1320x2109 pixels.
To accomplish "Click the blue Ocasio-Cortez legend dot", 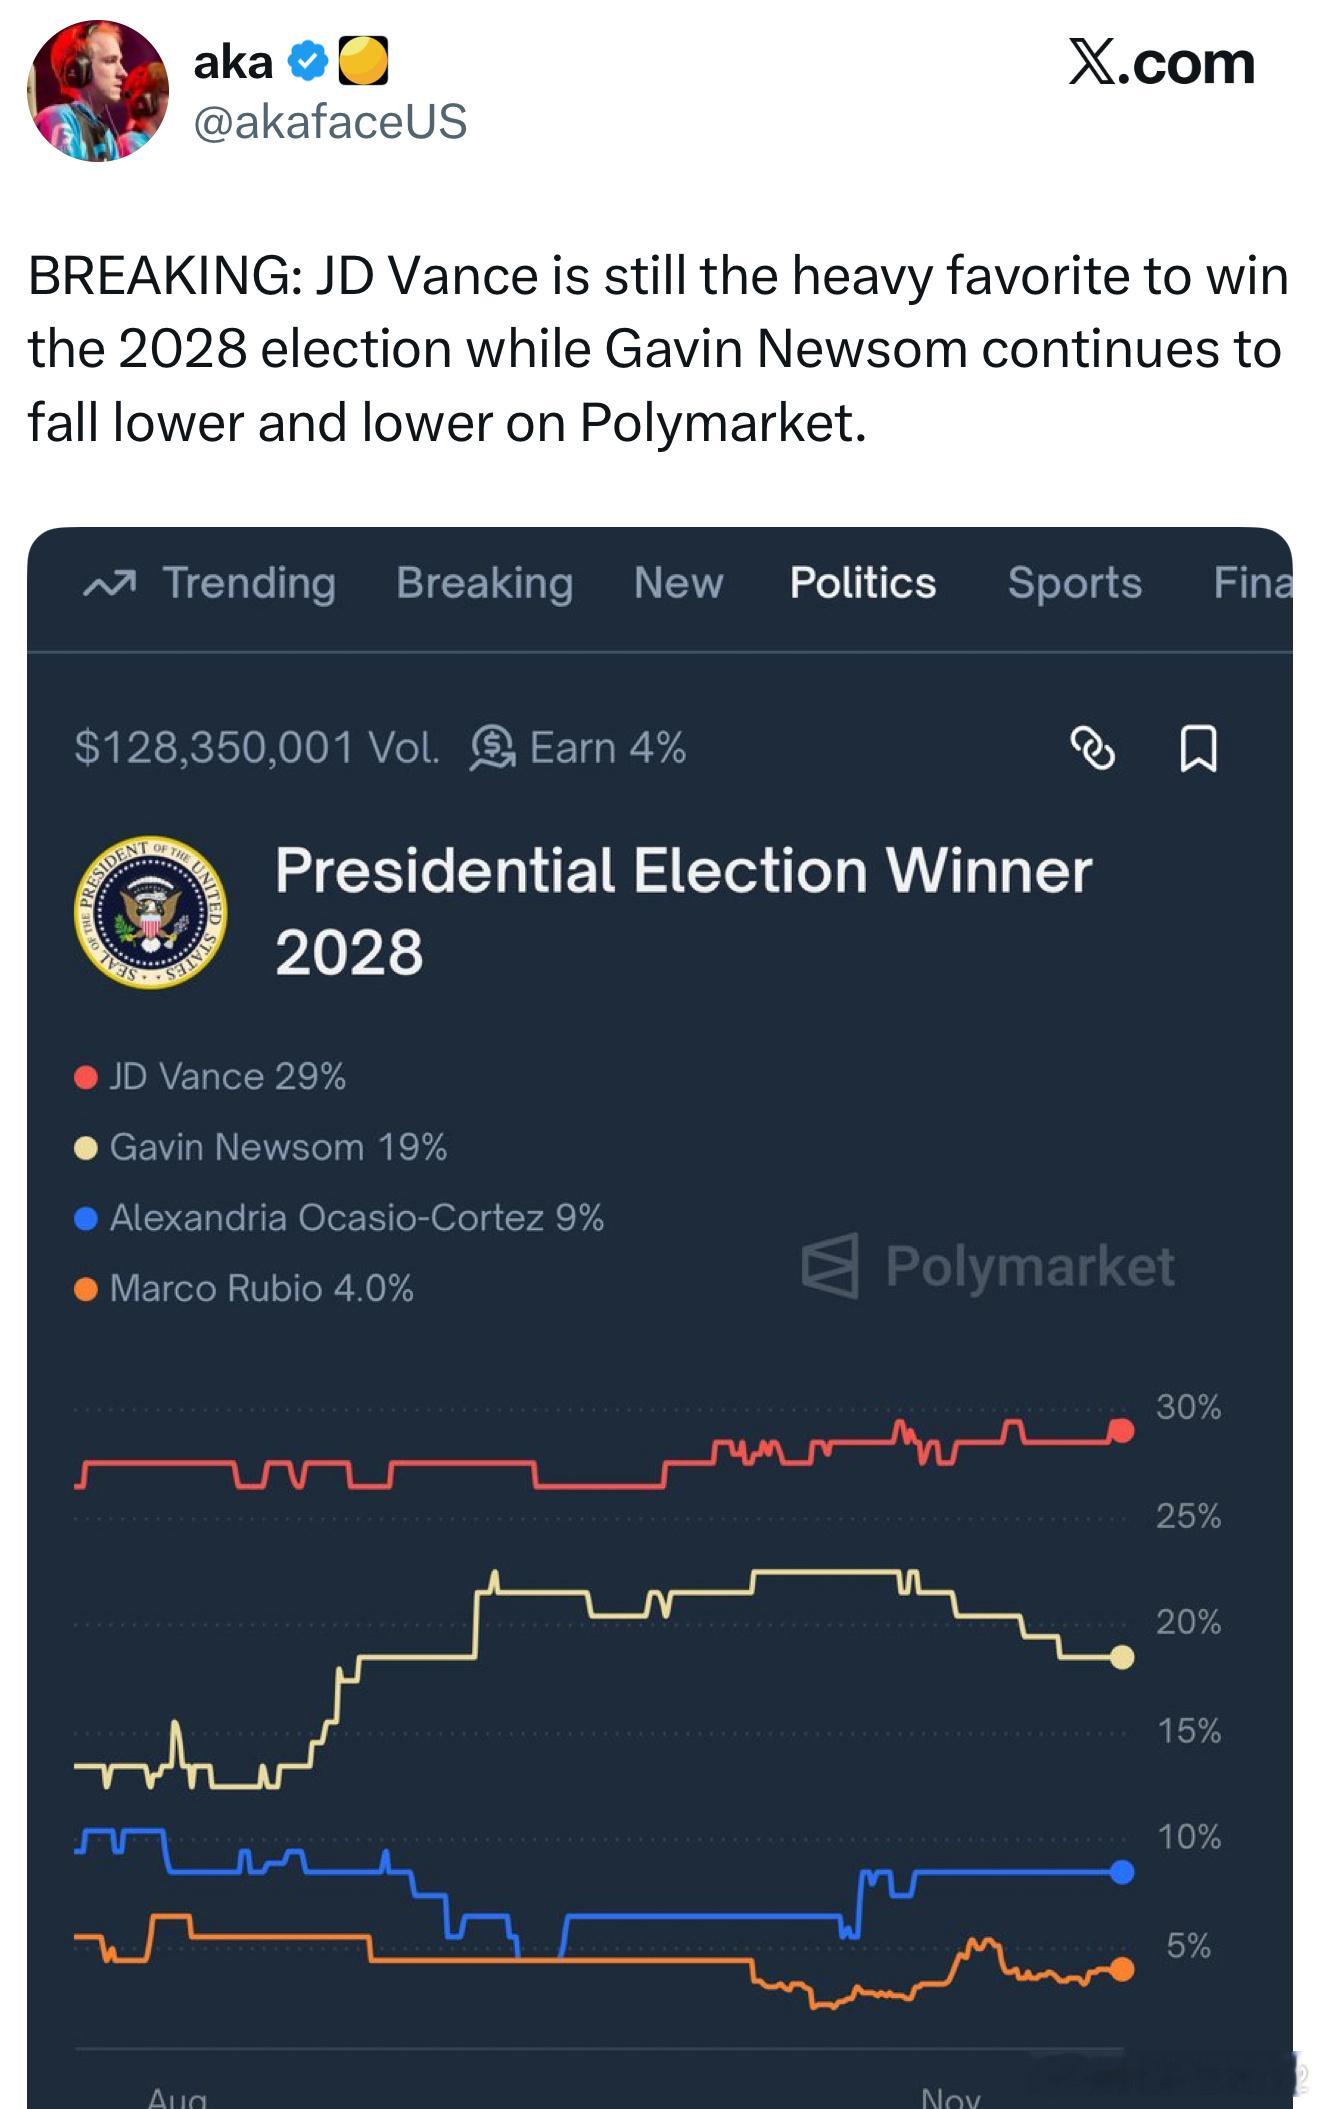I will coord(86,1218).
